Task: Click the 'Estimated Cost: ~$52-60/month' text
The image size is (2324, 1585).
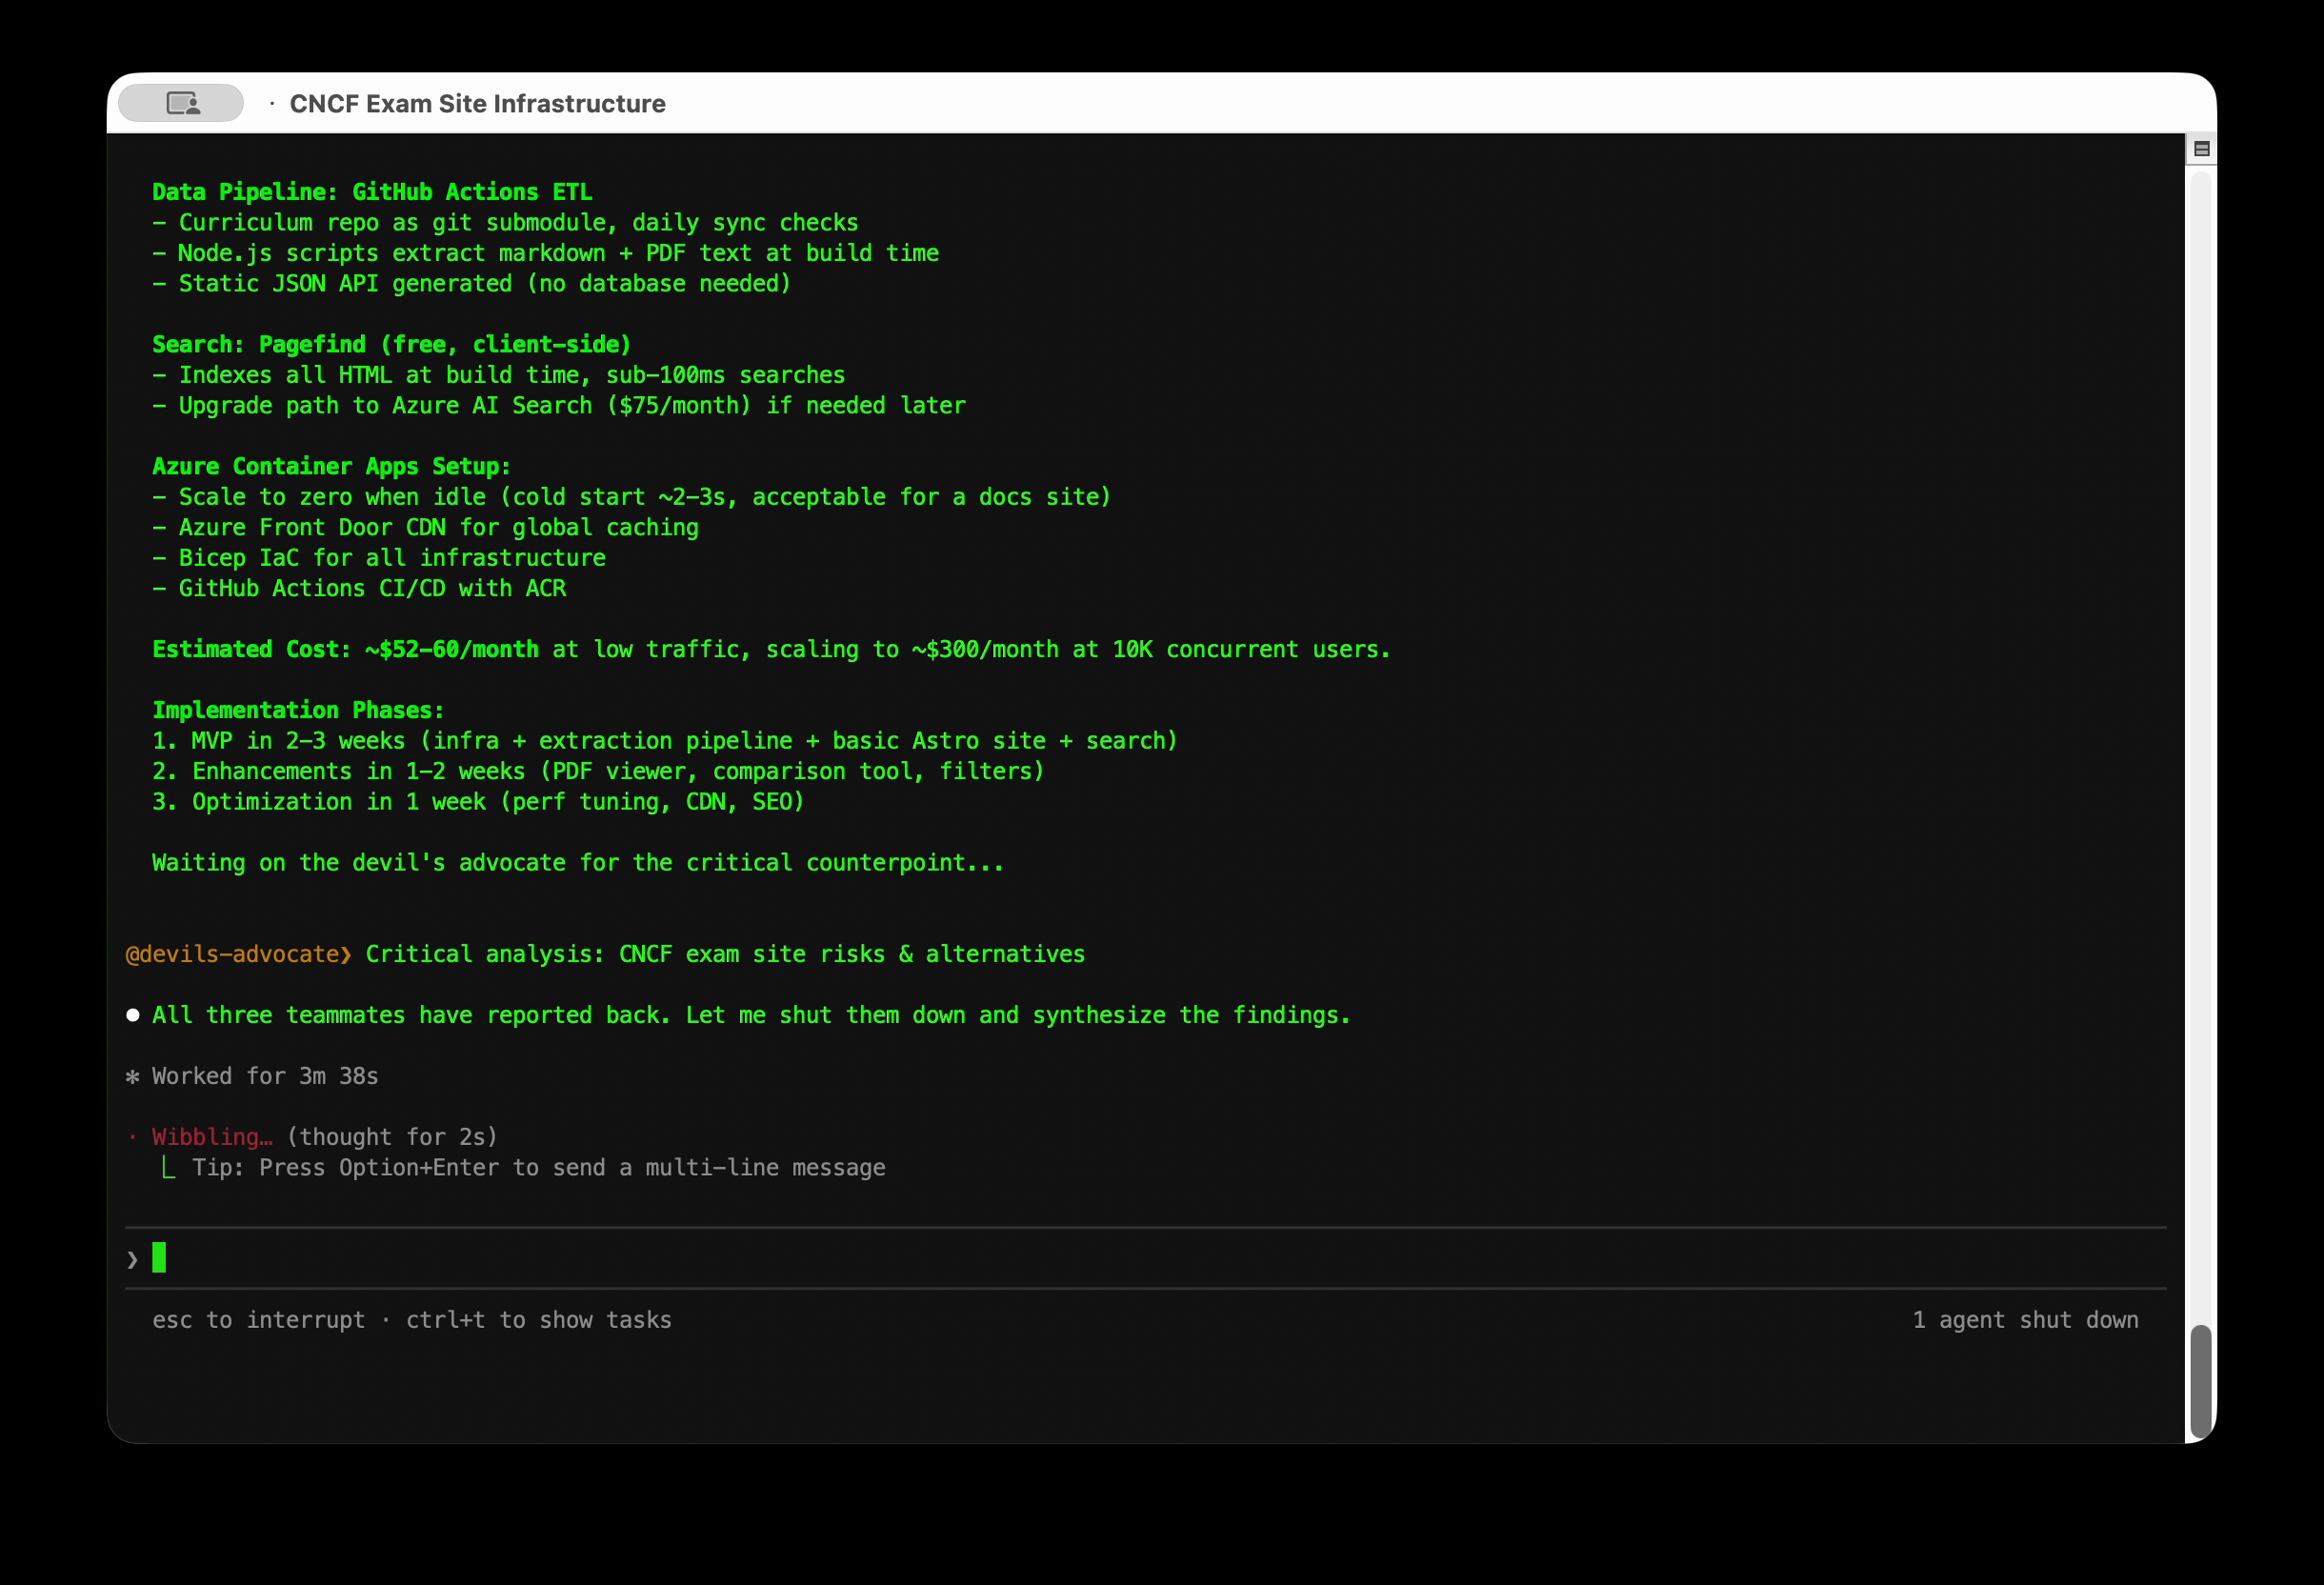Action: coord(345,649)
